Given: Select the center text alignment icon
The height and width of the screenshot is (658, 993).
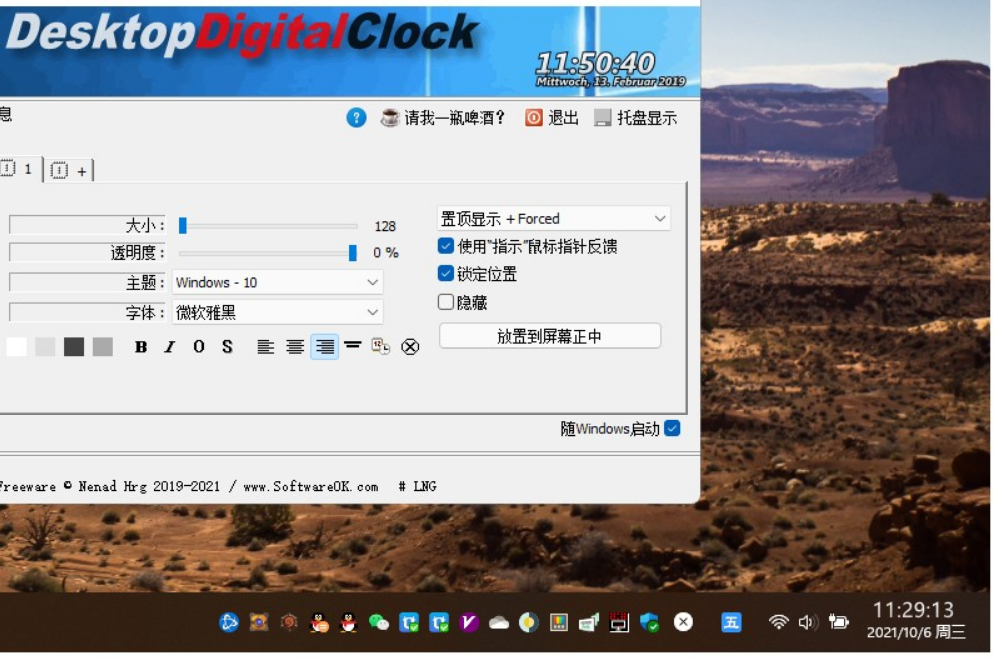Looking at the screenshot, I should coord(294,347).
